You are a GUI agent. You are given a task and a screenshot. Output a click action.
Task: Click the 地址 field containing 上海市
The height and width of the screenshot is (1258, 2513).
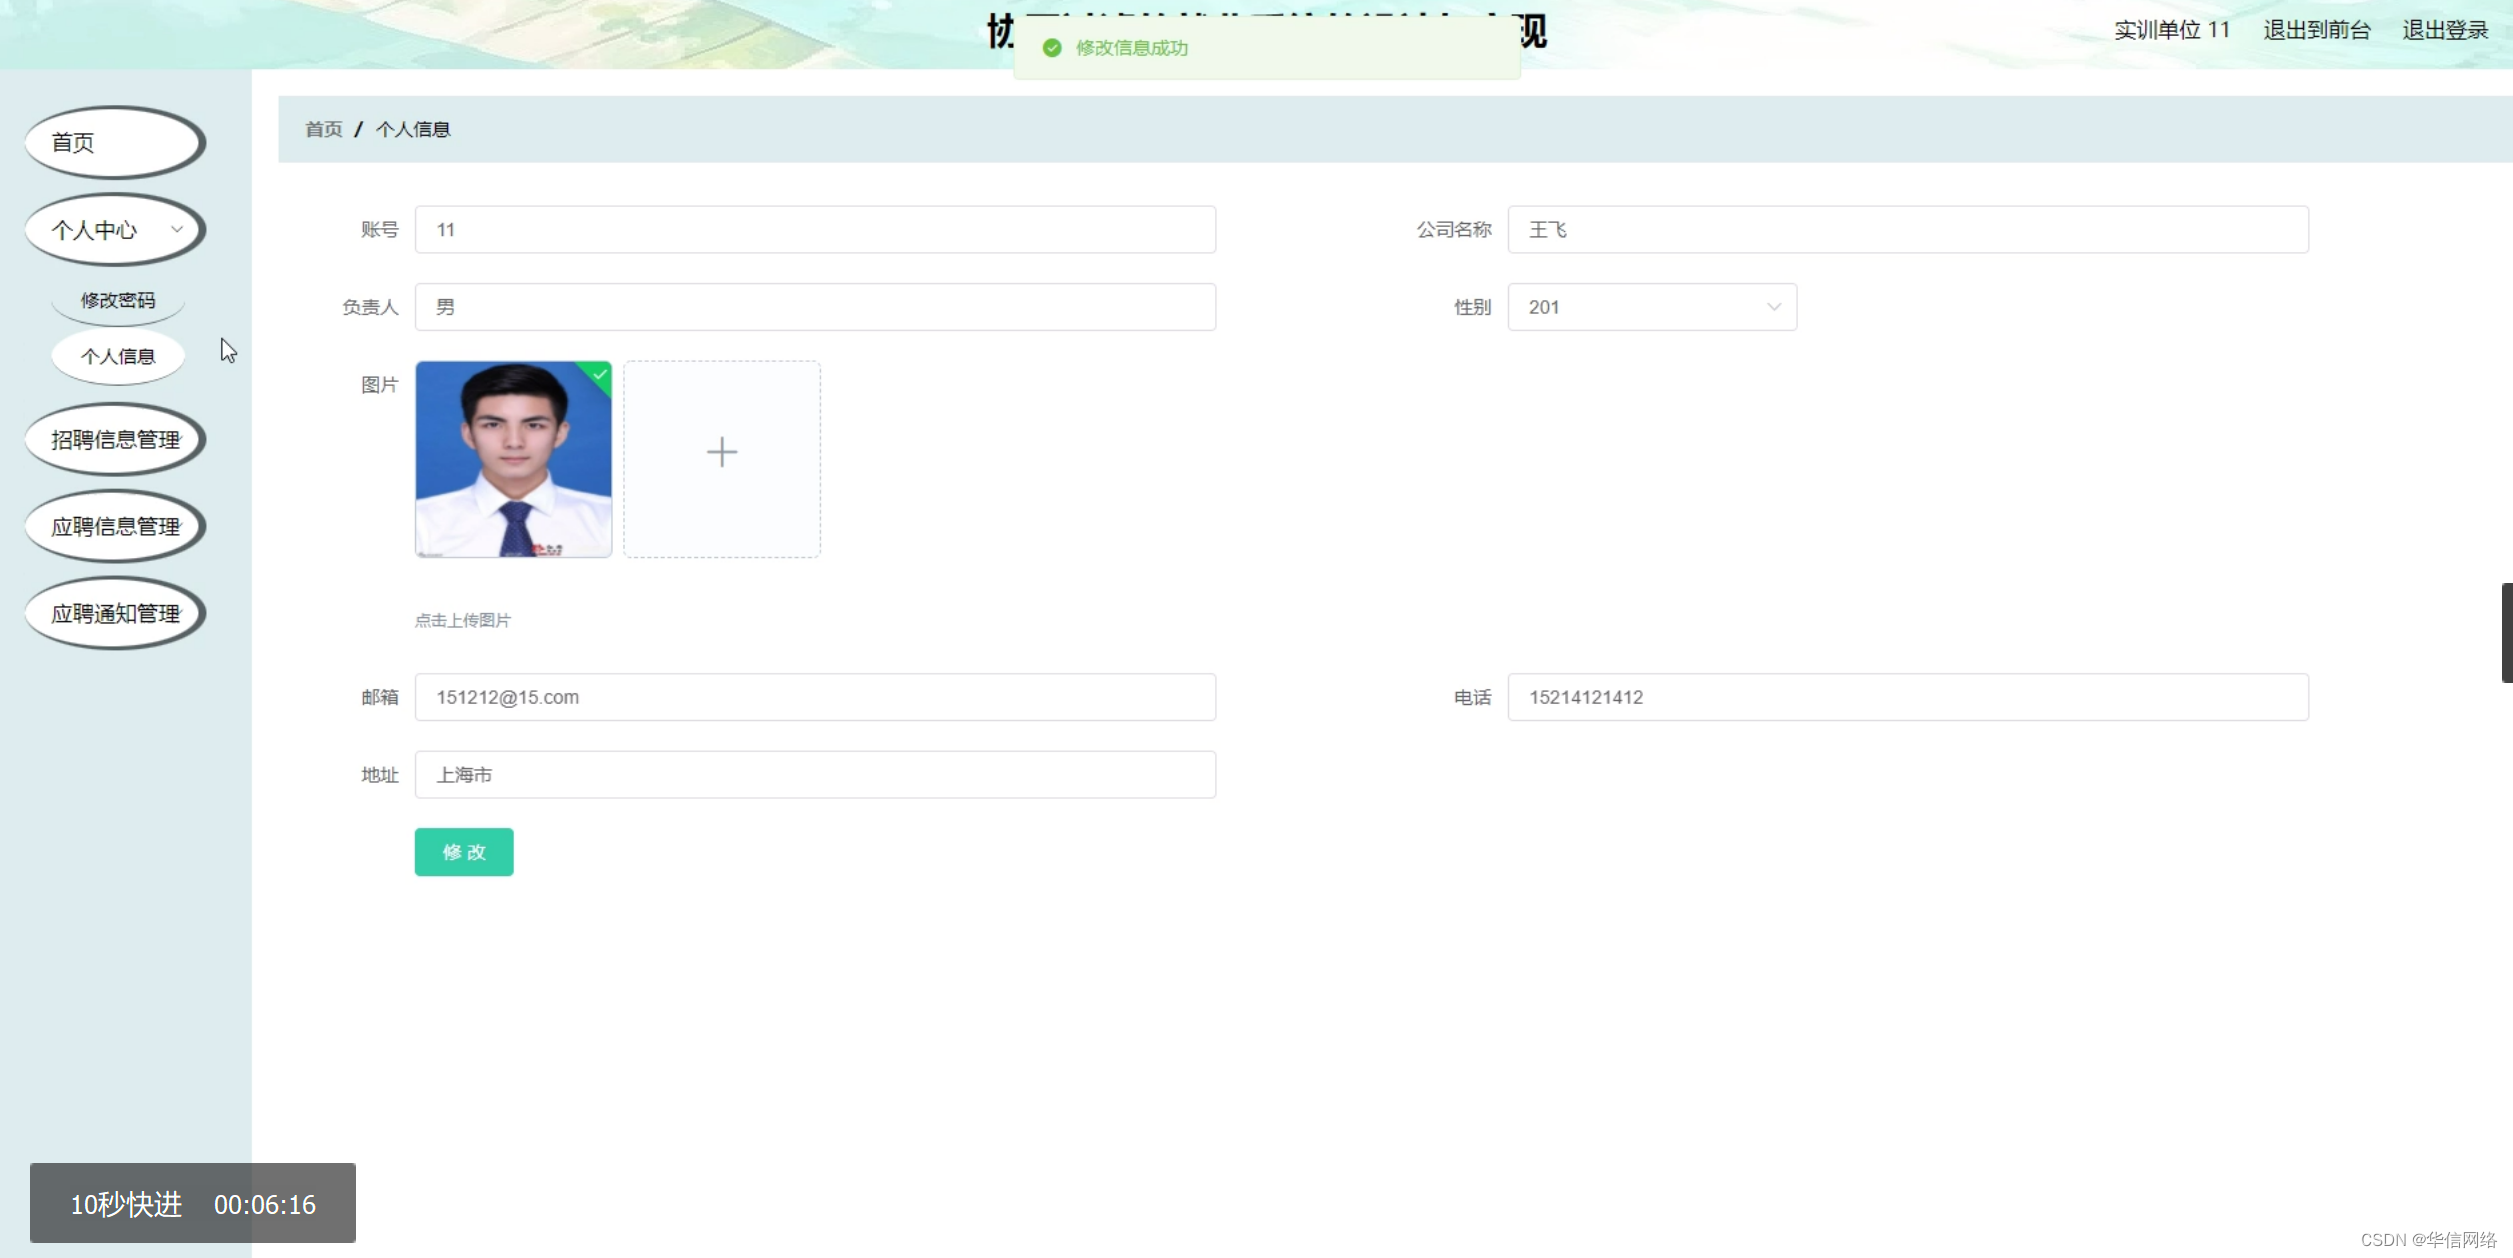pyautogui.click(x=814, y=775)
